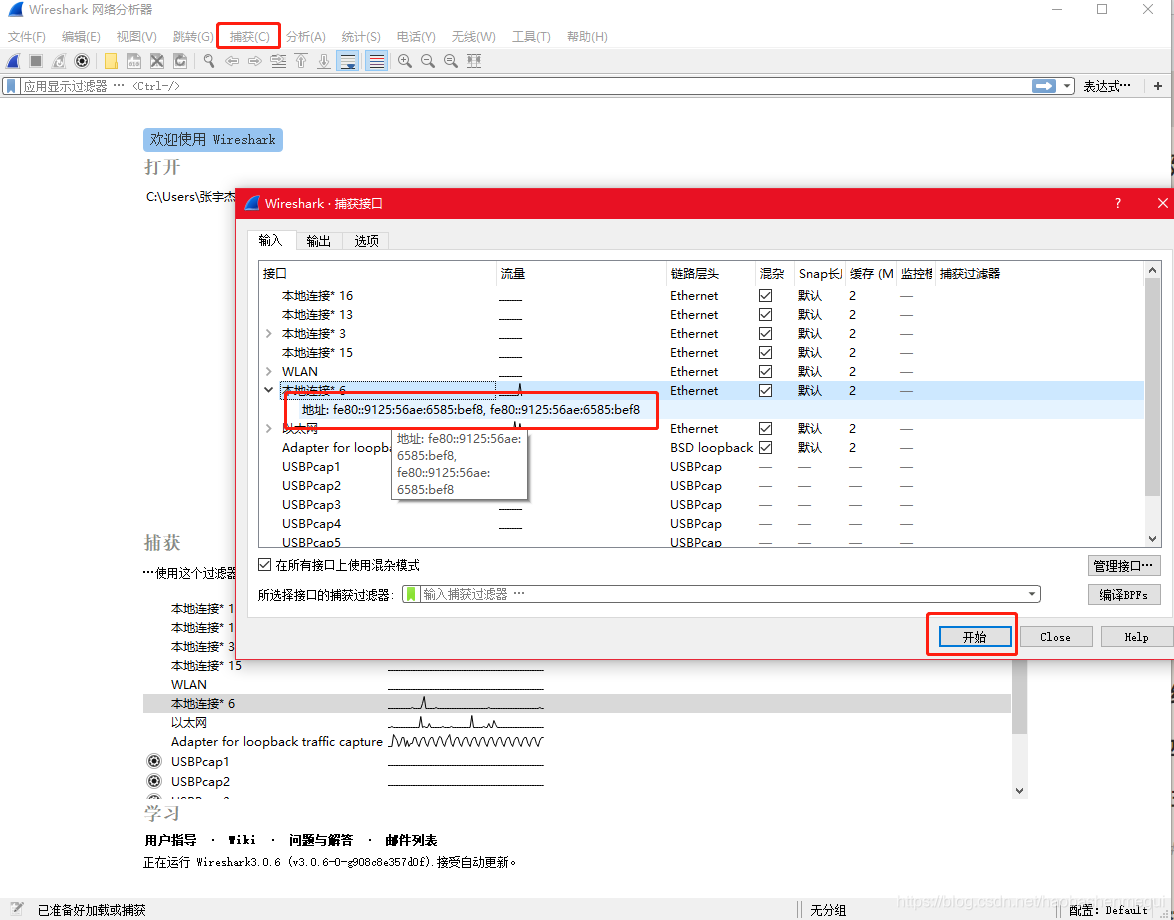Viewport: 1174px width, 920px height.
Task: Click resize columns toolbar icon
Action: point(474,61)
